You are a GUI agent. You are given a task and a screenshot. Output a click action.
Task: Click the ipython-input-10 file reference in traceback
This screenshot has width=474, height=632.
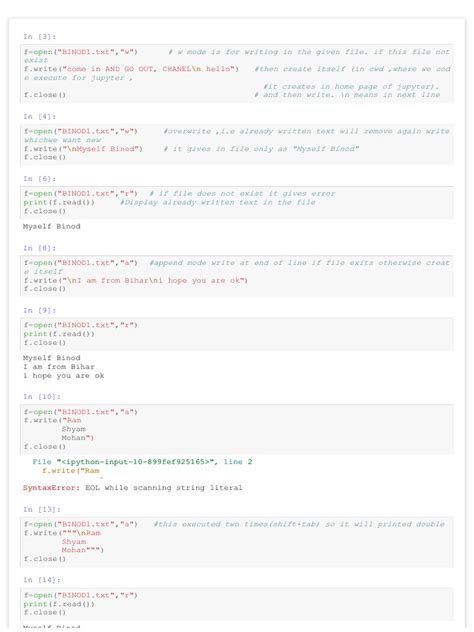[135, 462]
